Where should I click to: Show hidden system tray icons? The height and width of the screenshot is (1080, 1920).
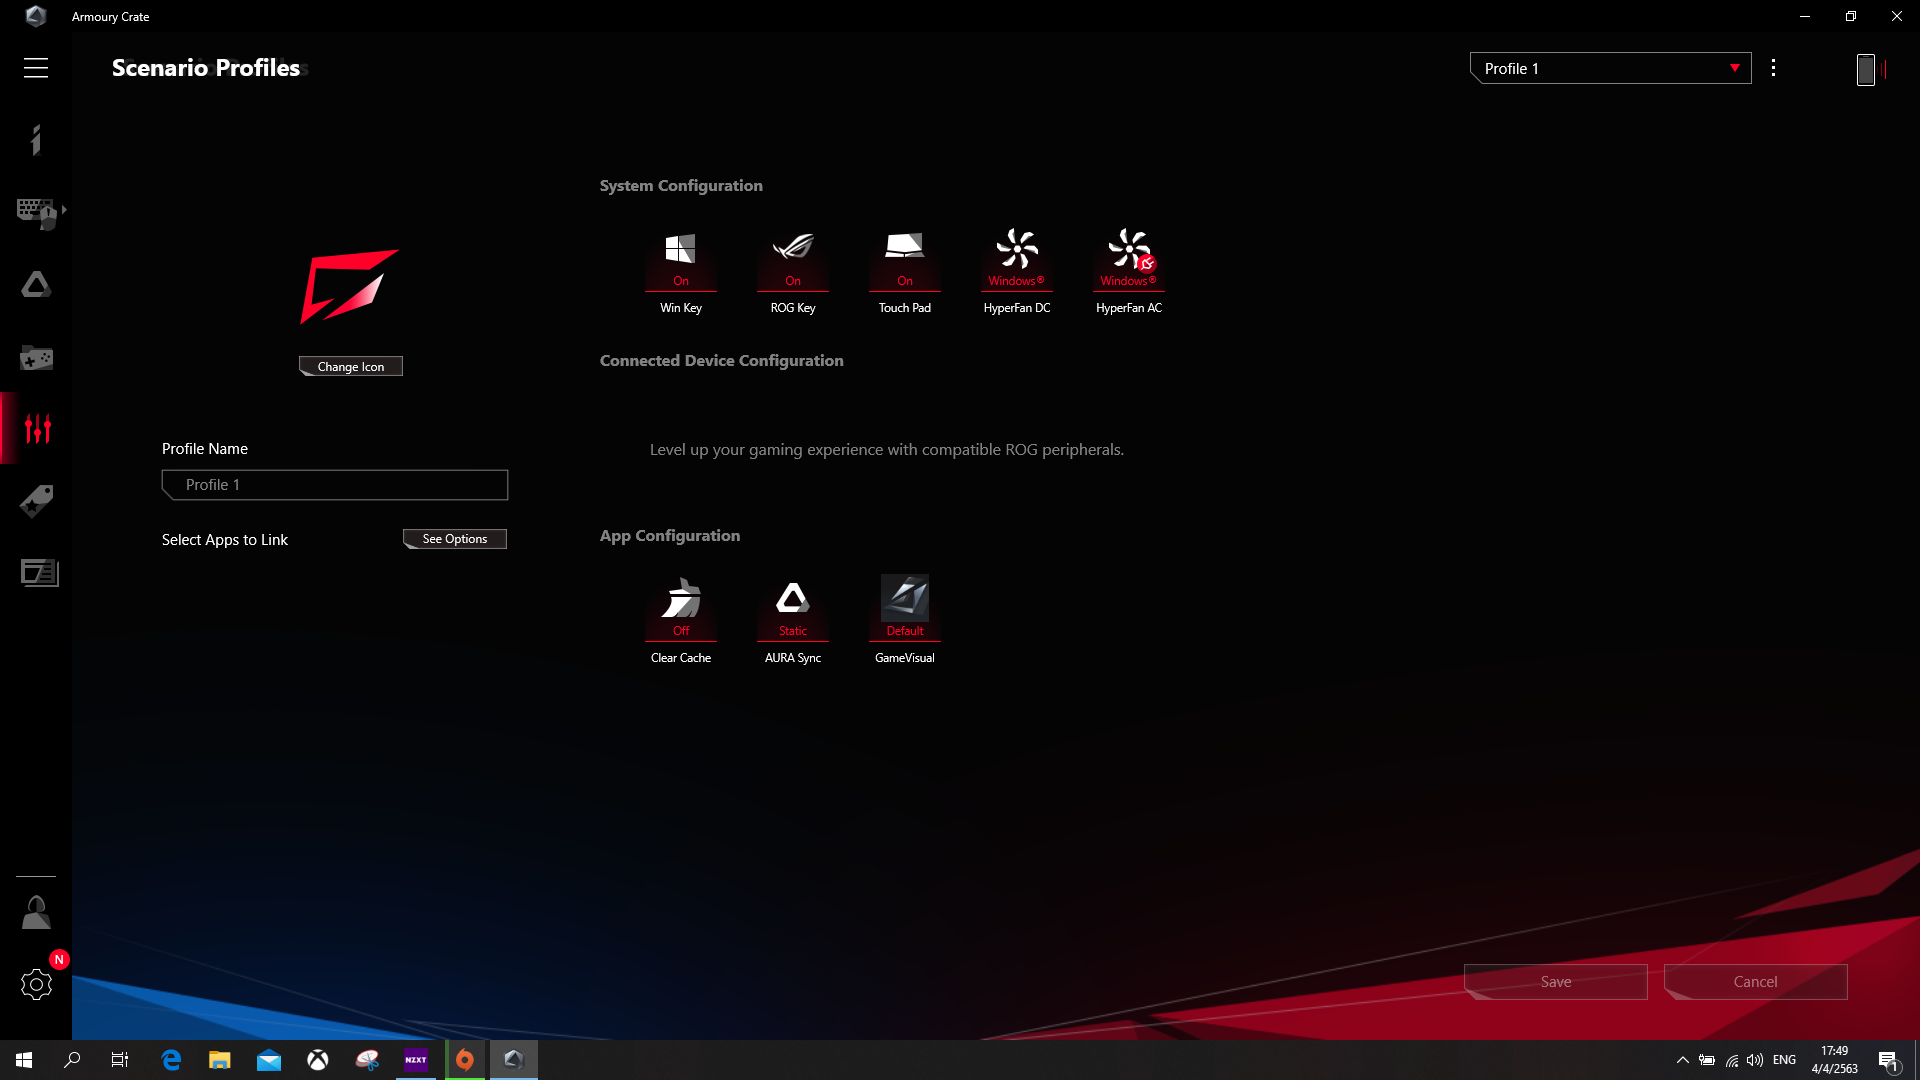tap(1683, 1060)
